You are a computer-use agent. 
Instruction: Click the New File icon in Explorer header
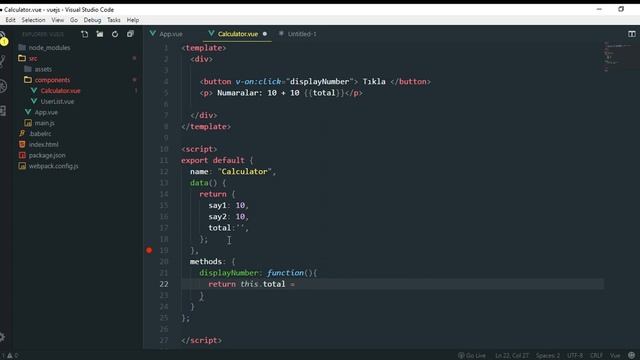tap(84, 34)
